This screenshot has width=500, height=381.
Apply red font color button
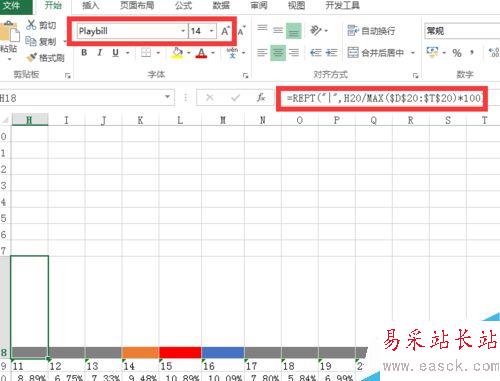pos(201,53)
